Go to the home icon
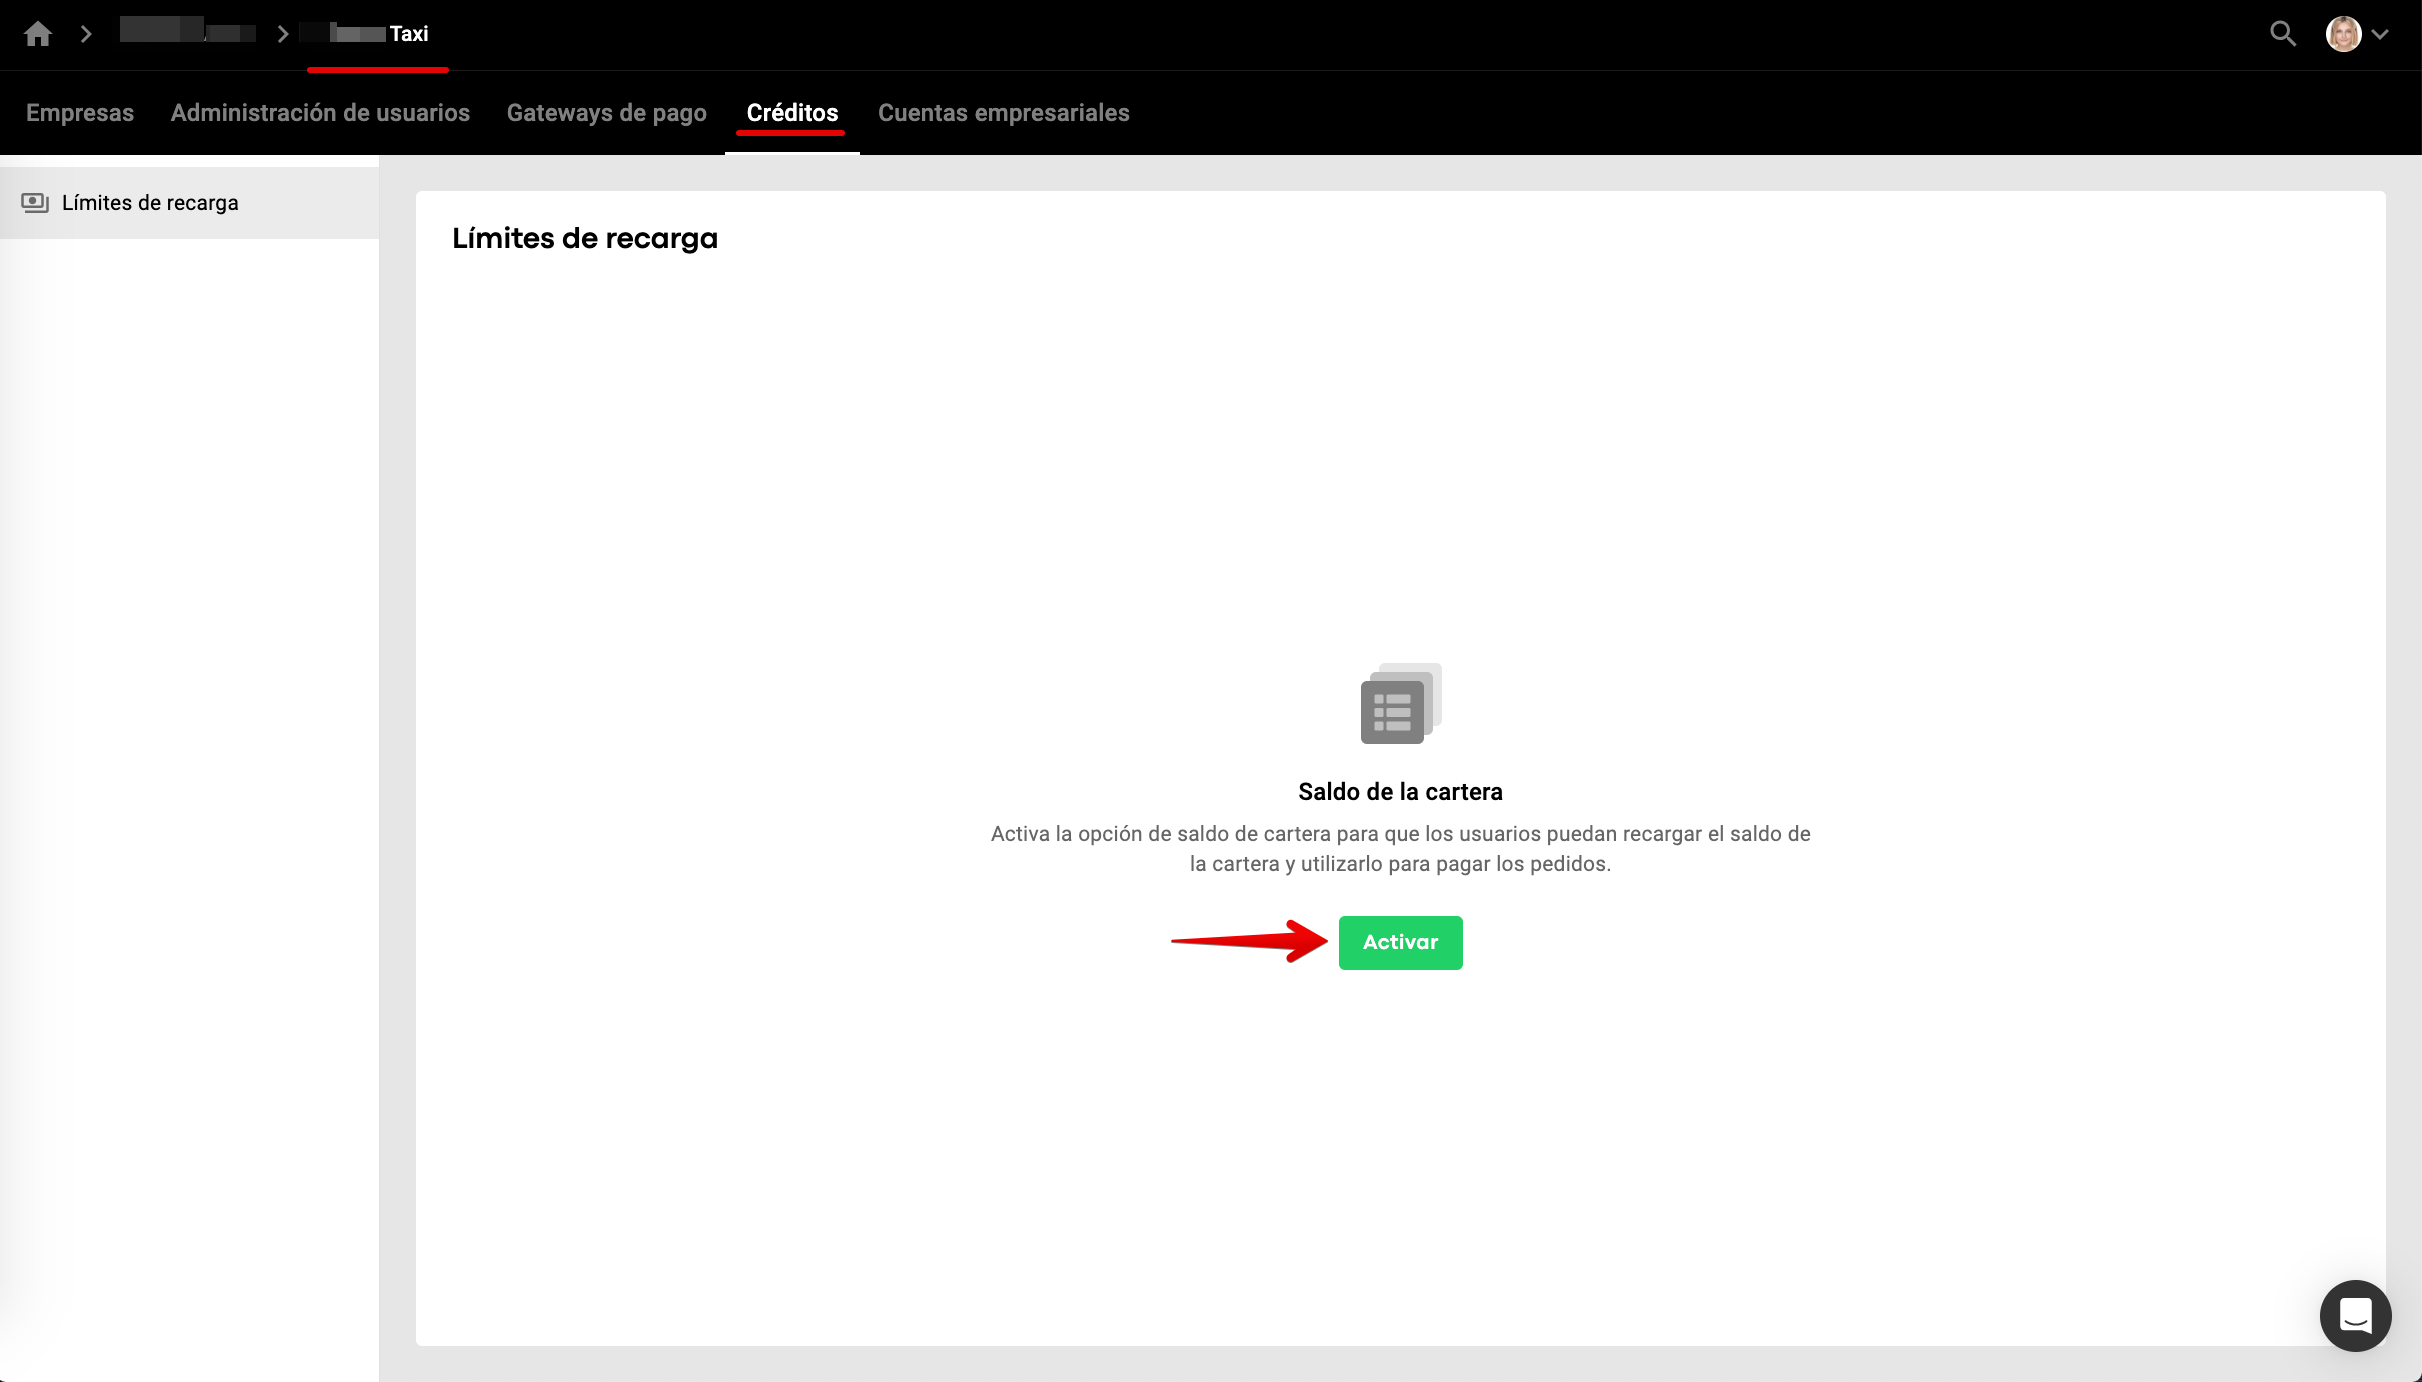 [38, 34]
